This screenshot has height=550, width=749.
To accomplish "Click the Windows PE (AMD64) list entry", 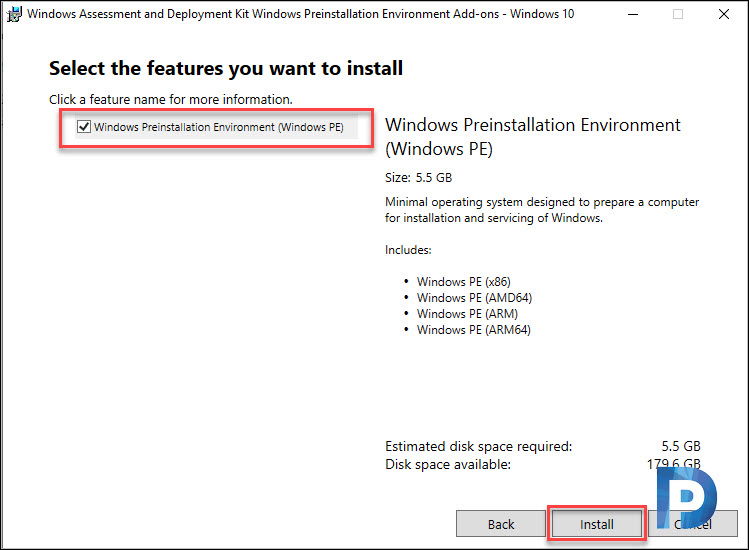I will pos(474,298).
